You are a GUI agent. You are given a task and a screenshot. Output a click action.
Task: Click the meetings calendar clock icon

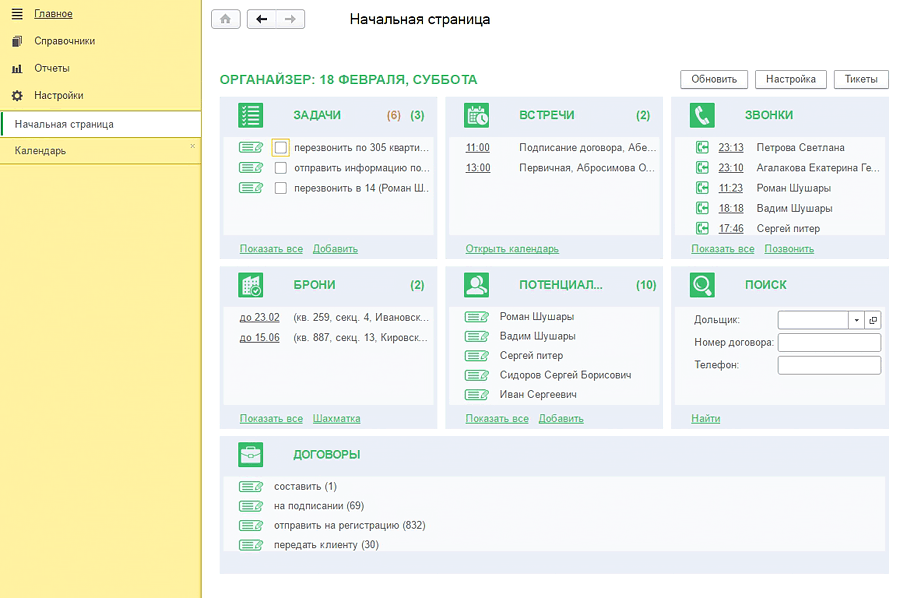(477, 115)
